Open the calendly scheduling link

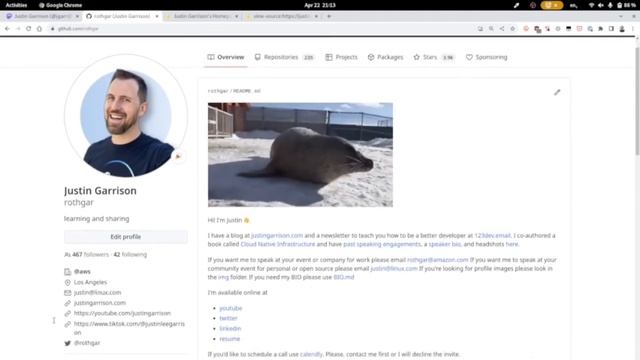tap(311, 354)
